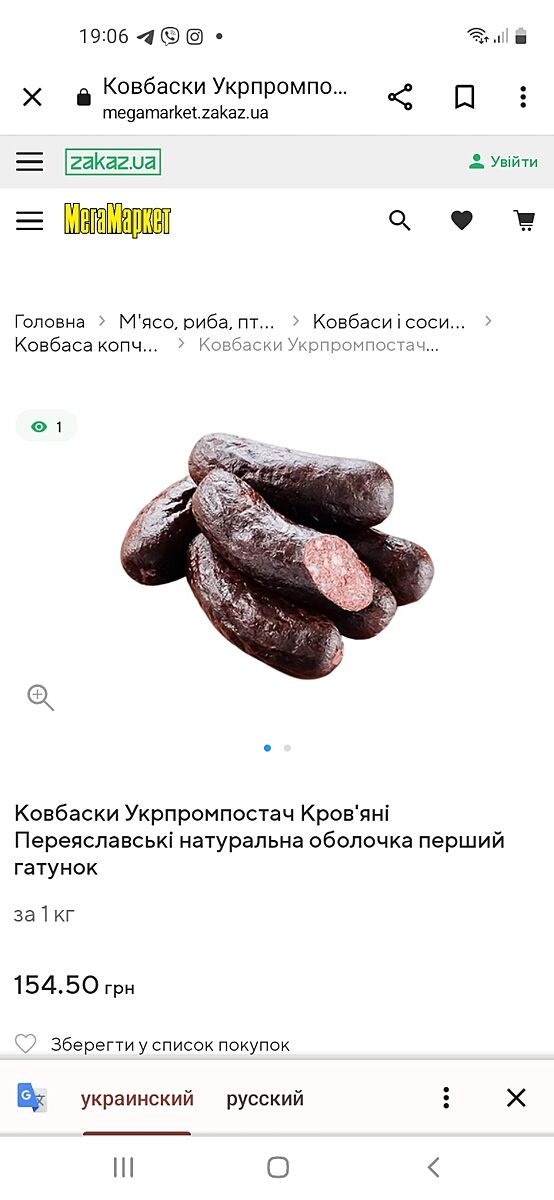Open translate bar three-dot options
554x1200 pixels.
pyautogui.click(x=446, y=1098)
